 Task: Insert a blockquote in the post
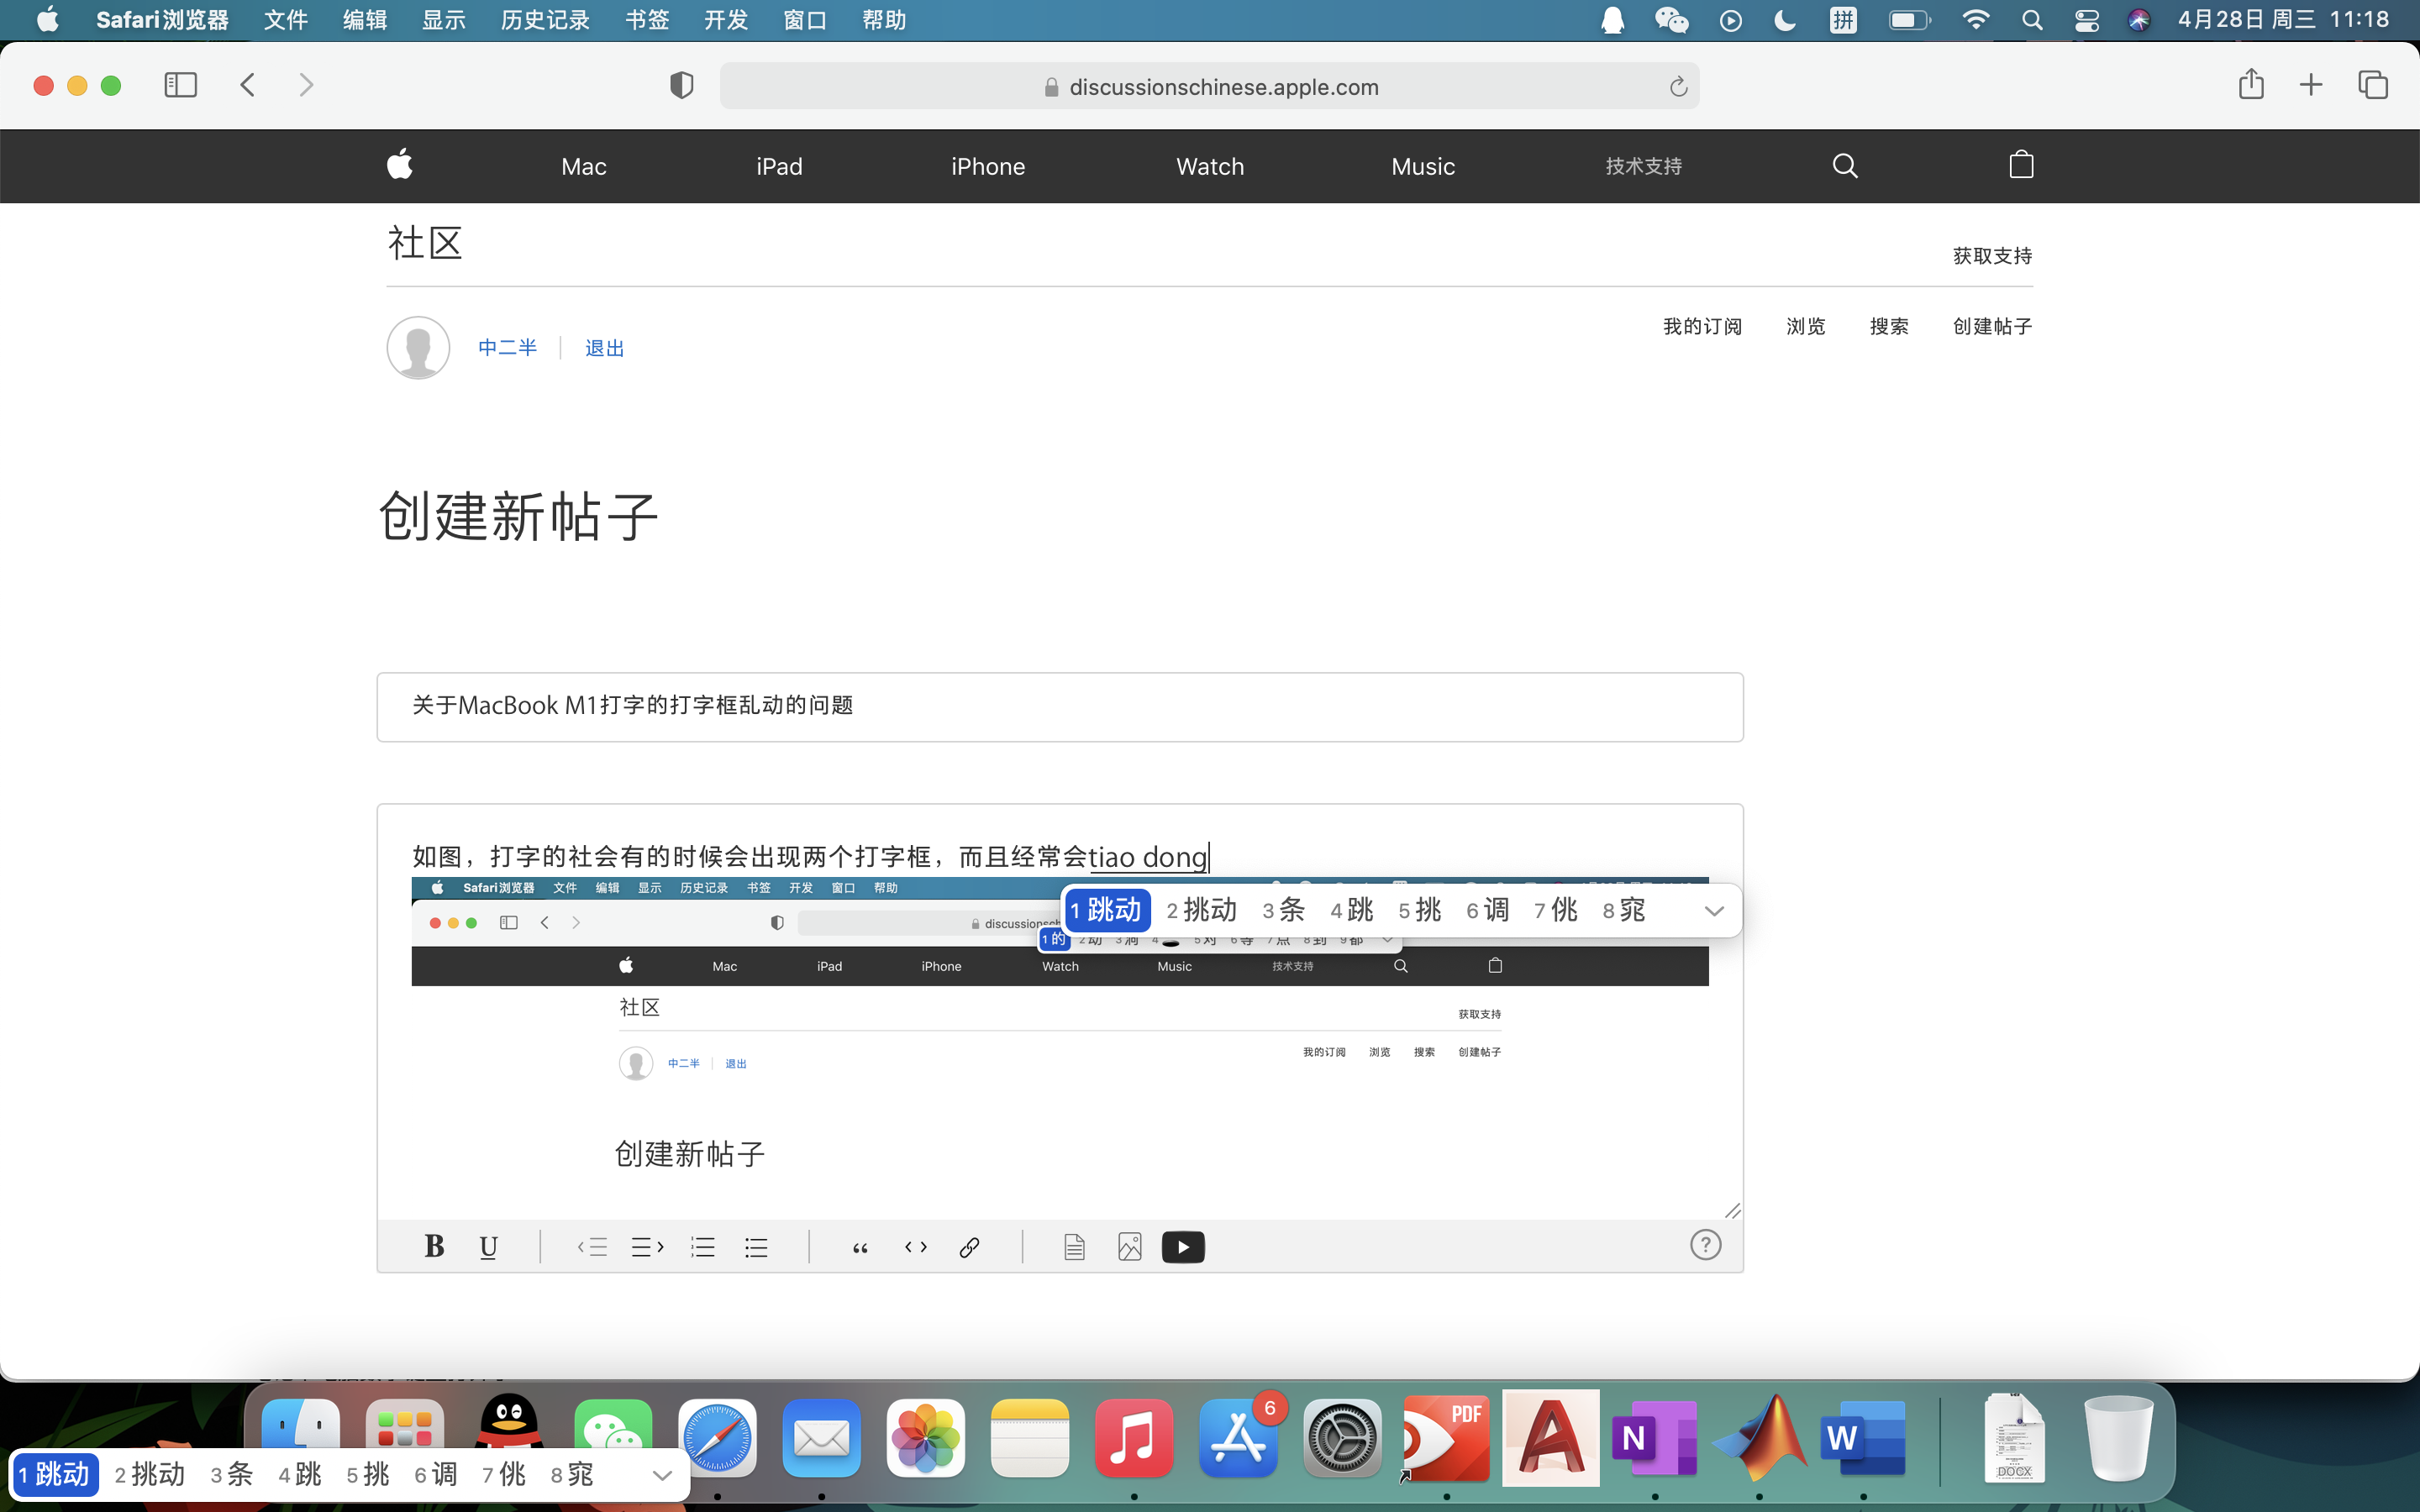860,1246
